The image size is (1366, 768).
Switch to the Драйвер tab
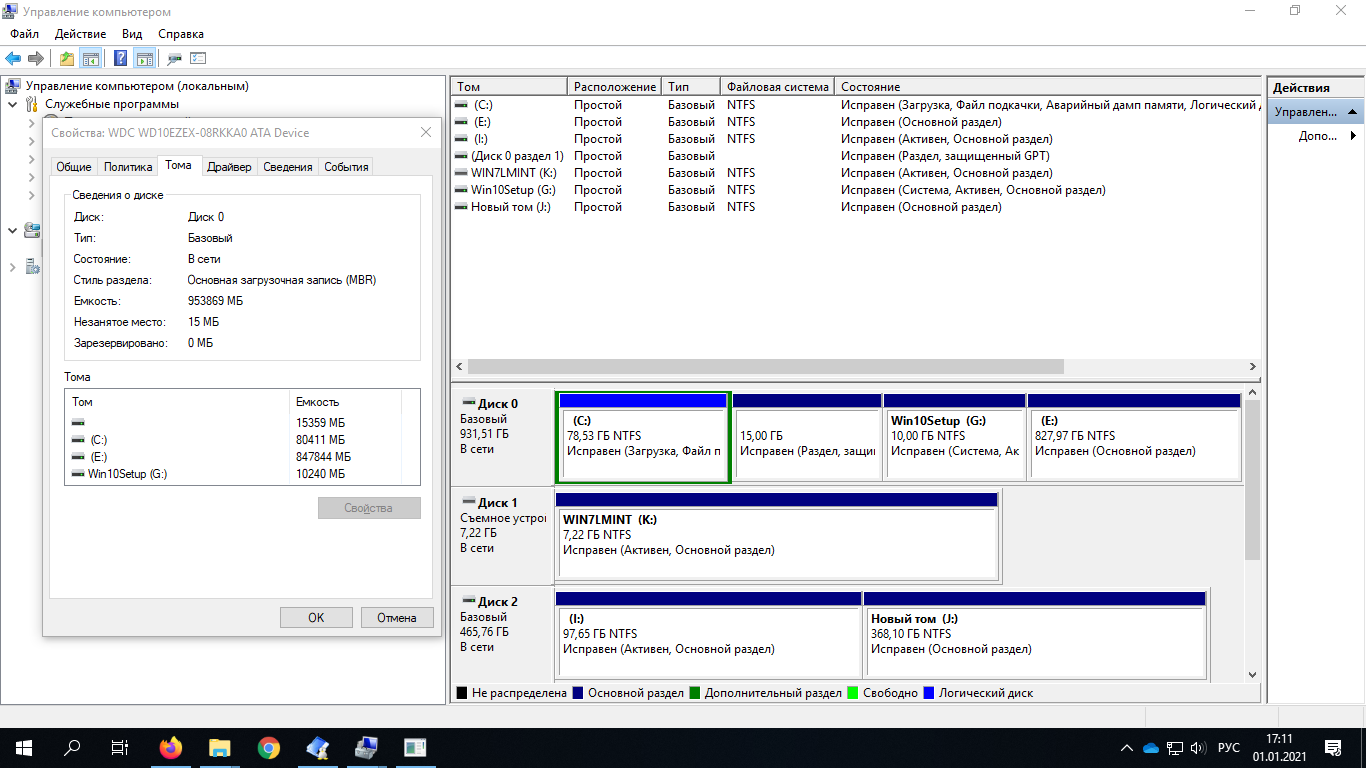(x=229, y=167)
